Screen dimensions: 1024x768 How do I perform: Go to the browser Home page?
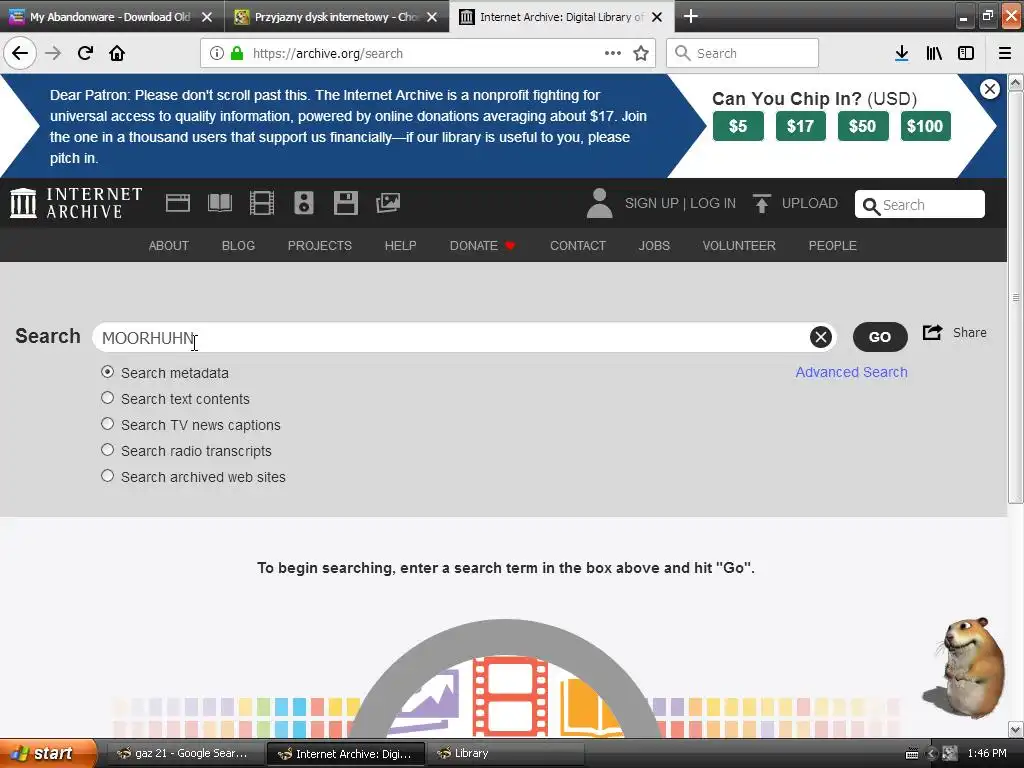pyautogui.click(x=117, y=53)
